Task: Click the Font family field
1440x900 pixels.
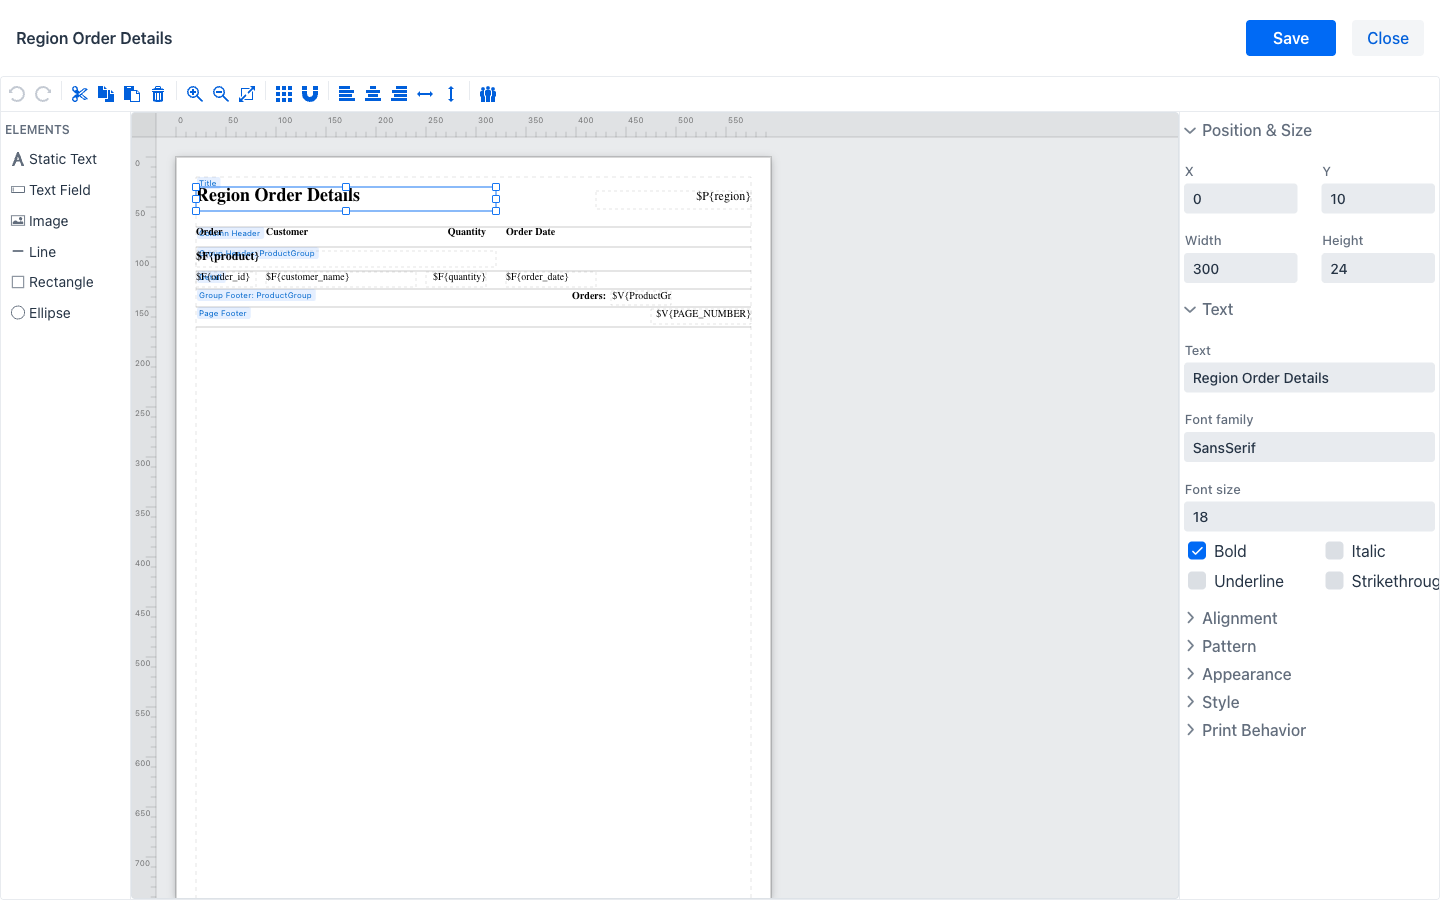Action: point(1310,447)
